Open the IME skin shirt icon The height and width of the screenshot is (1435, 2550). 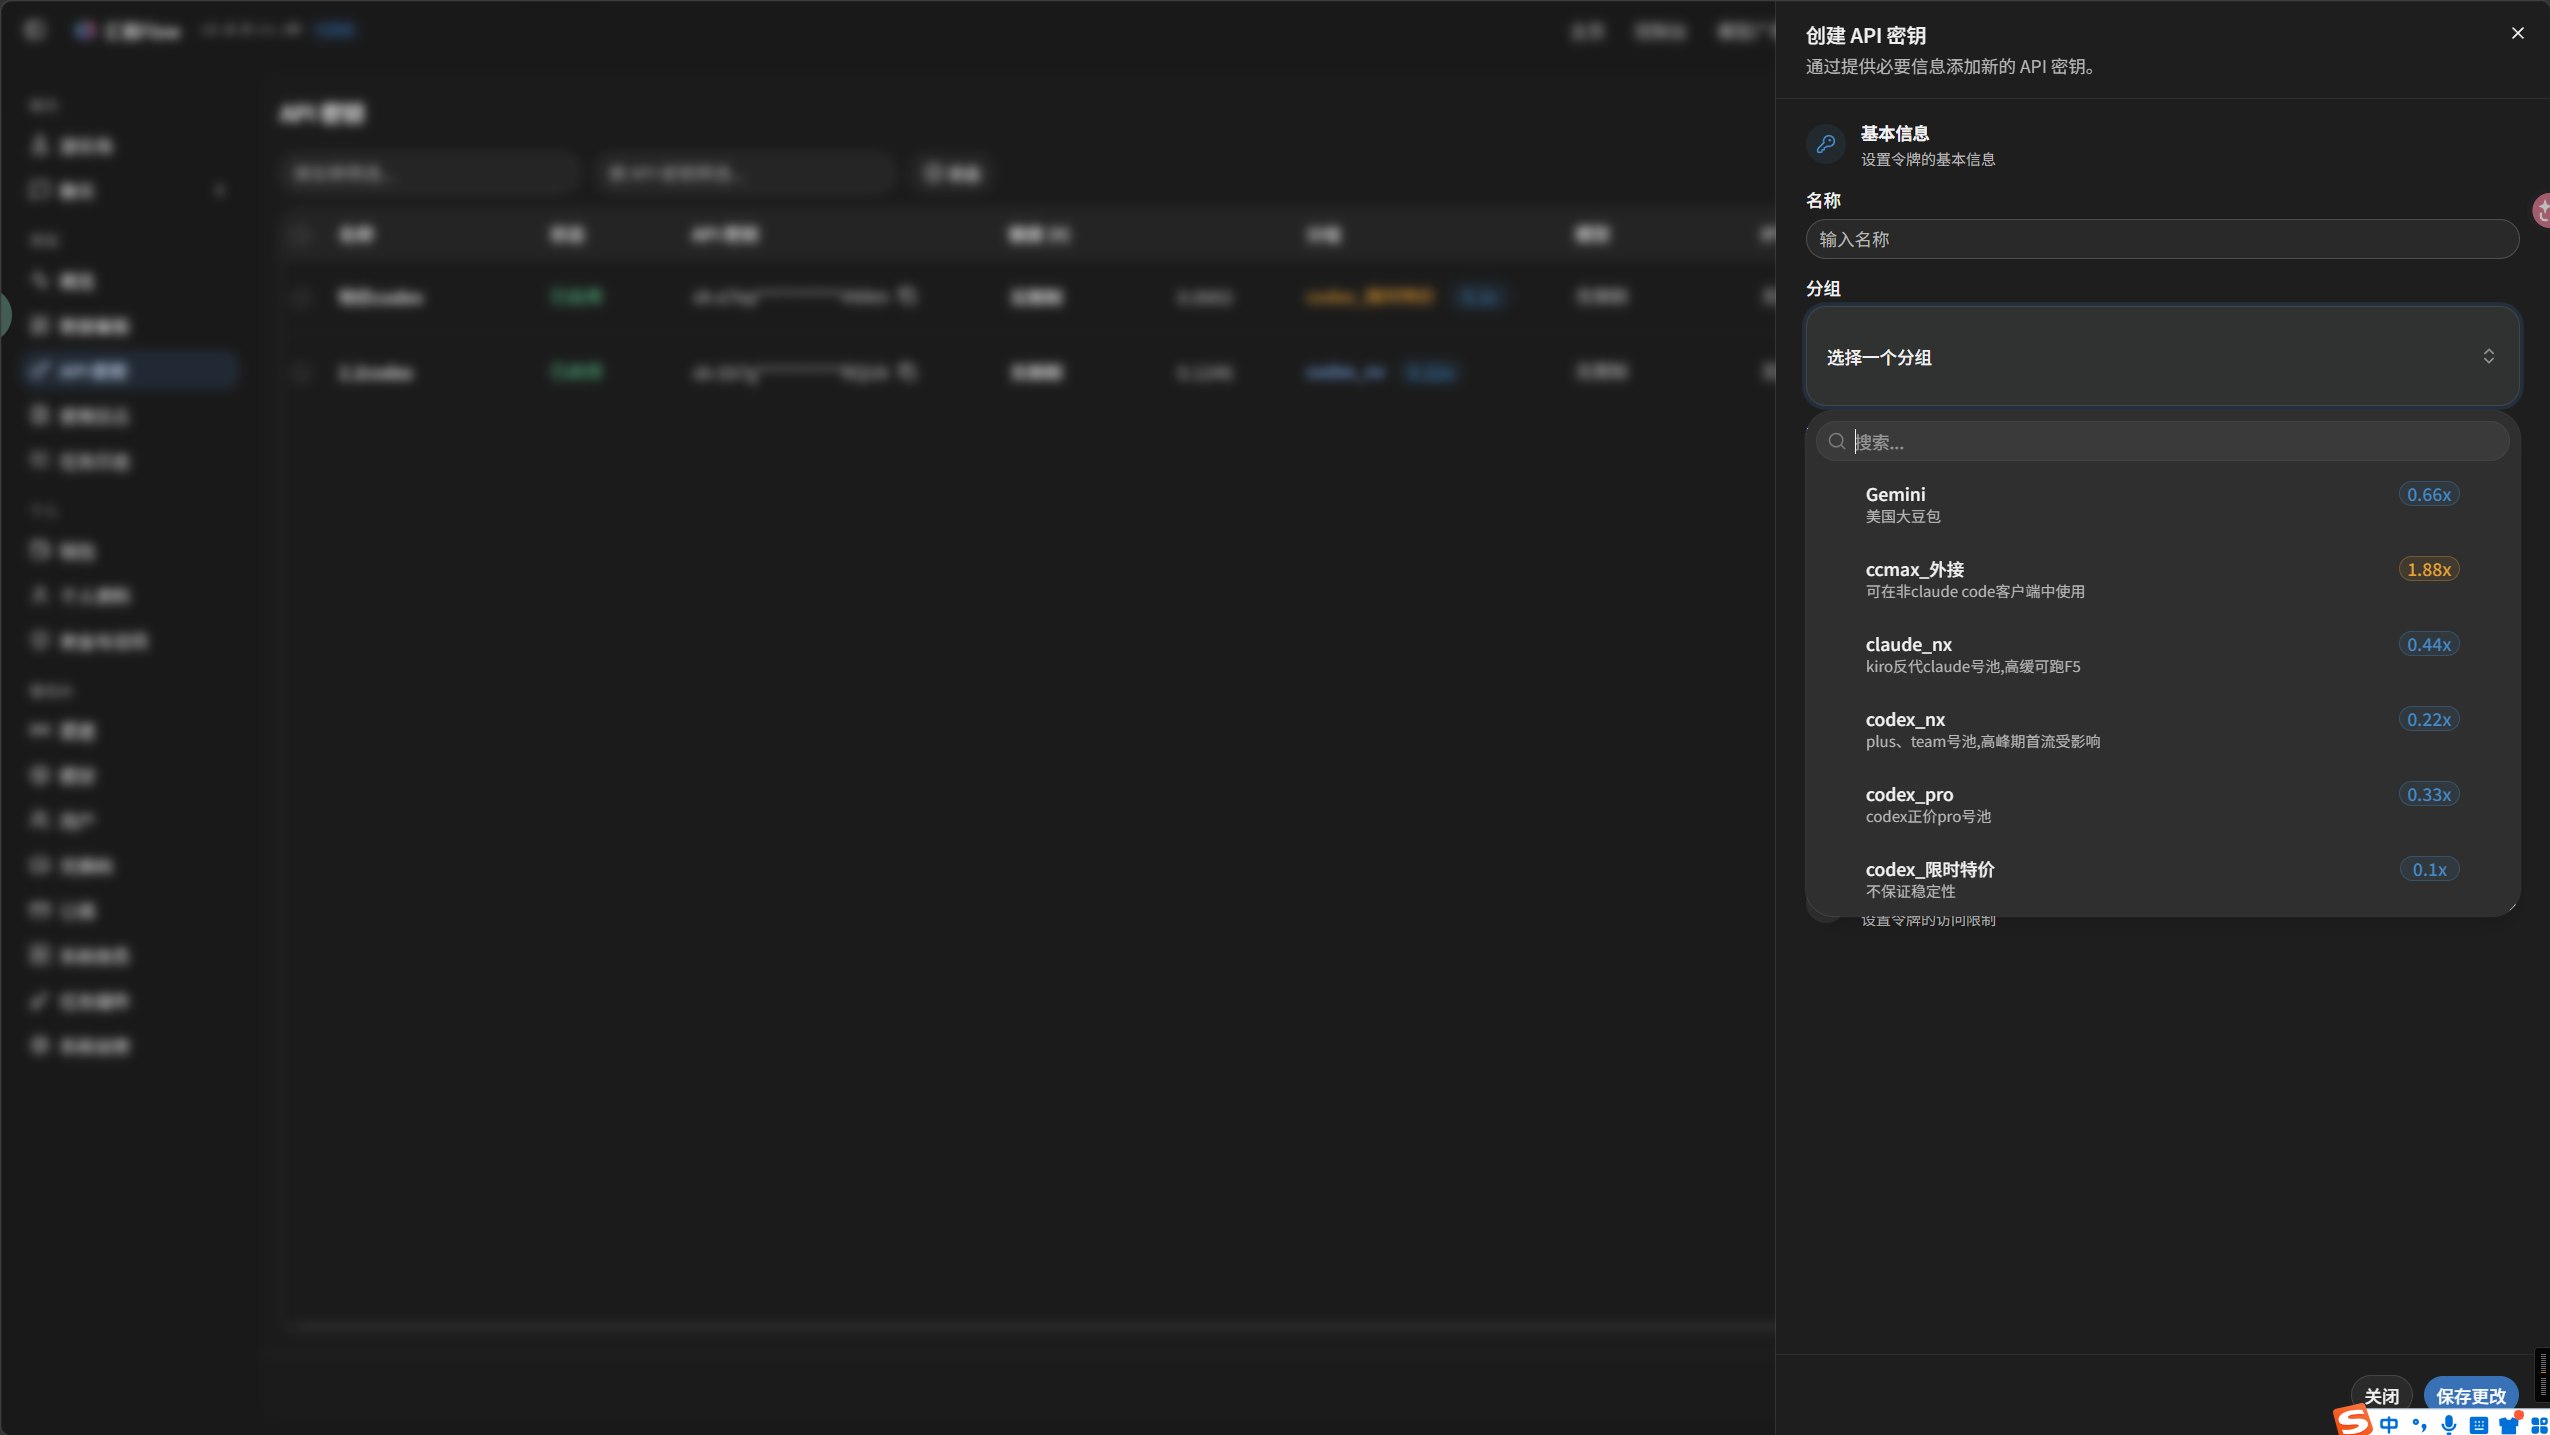2508,1424
